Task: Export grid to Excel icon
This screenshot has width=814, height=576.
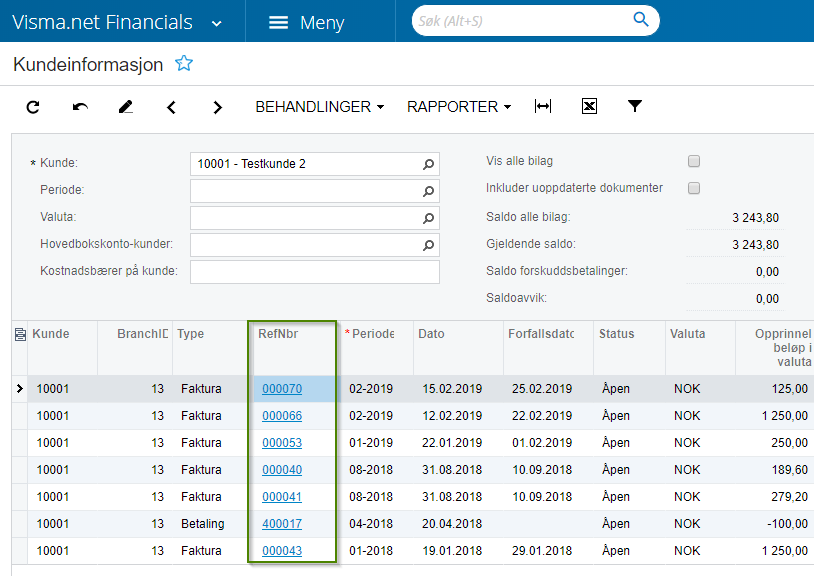Action: (x=589, y=106)
